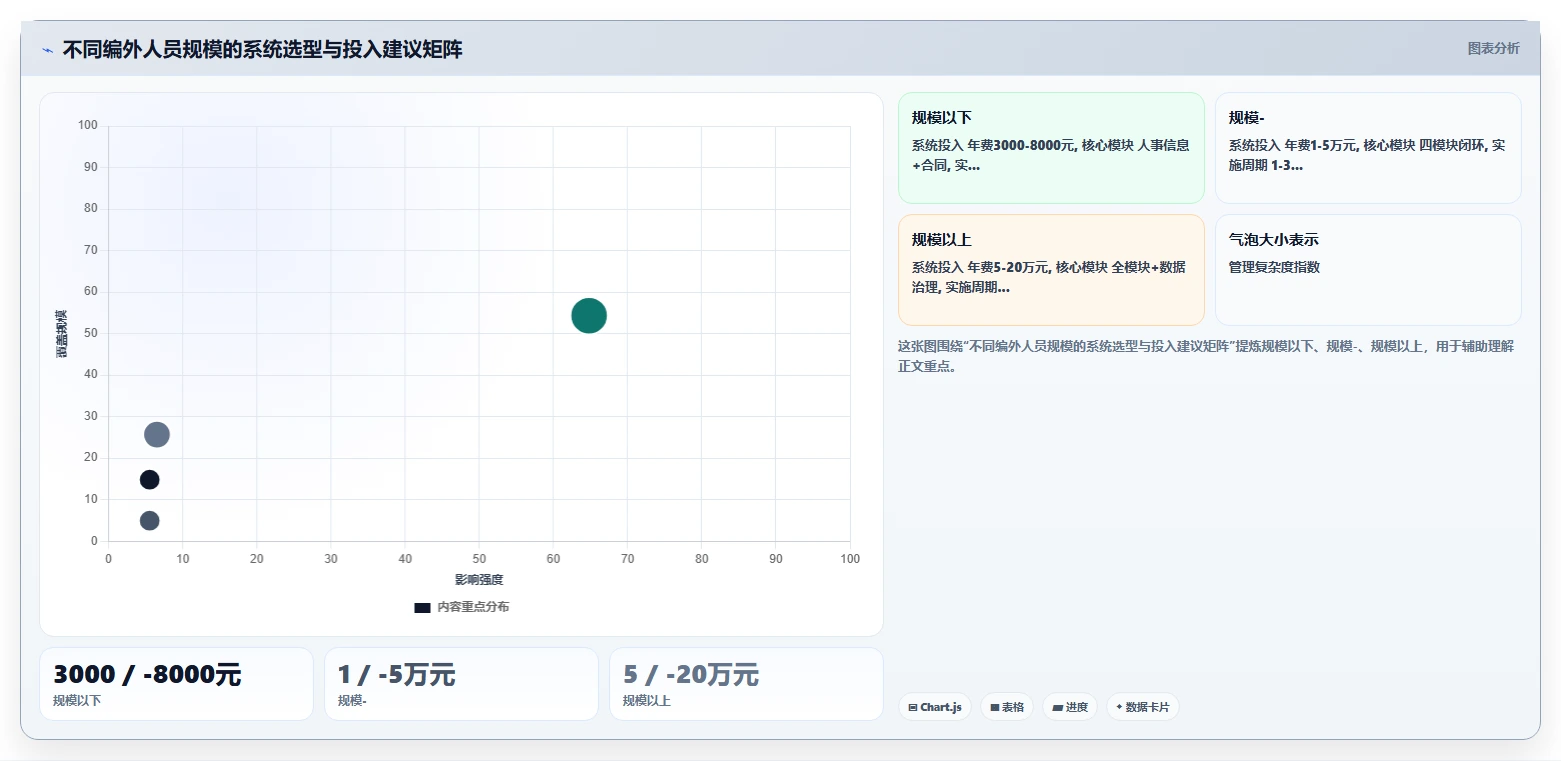The width and height of the screenshot is (1561, 761).
Task: Click the gray bubble near value 25
Action: coord(157,434)
